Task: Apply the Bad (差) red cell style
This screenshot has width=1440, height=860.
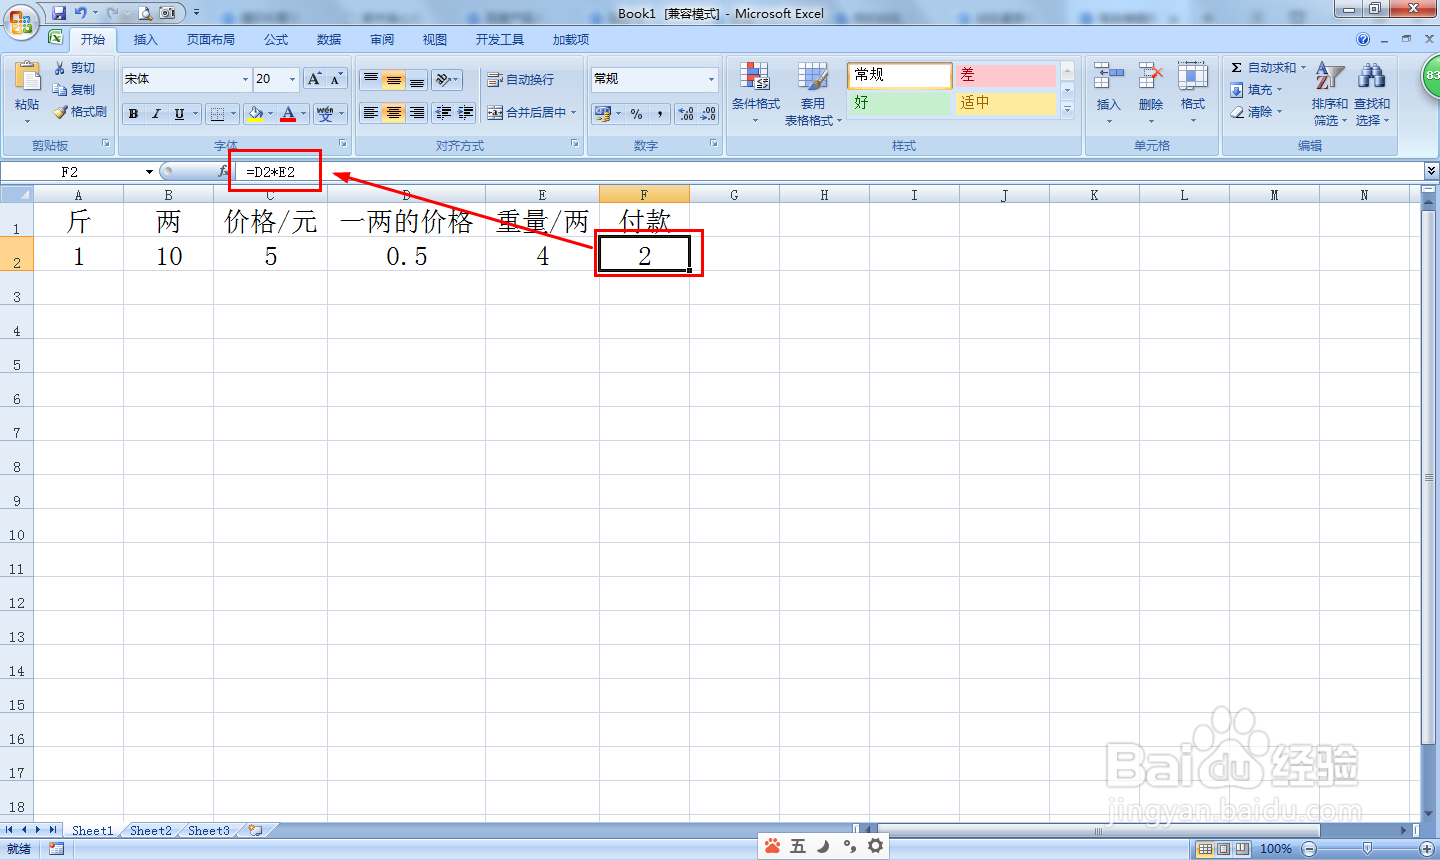Action: click(x=1005, y=75)
